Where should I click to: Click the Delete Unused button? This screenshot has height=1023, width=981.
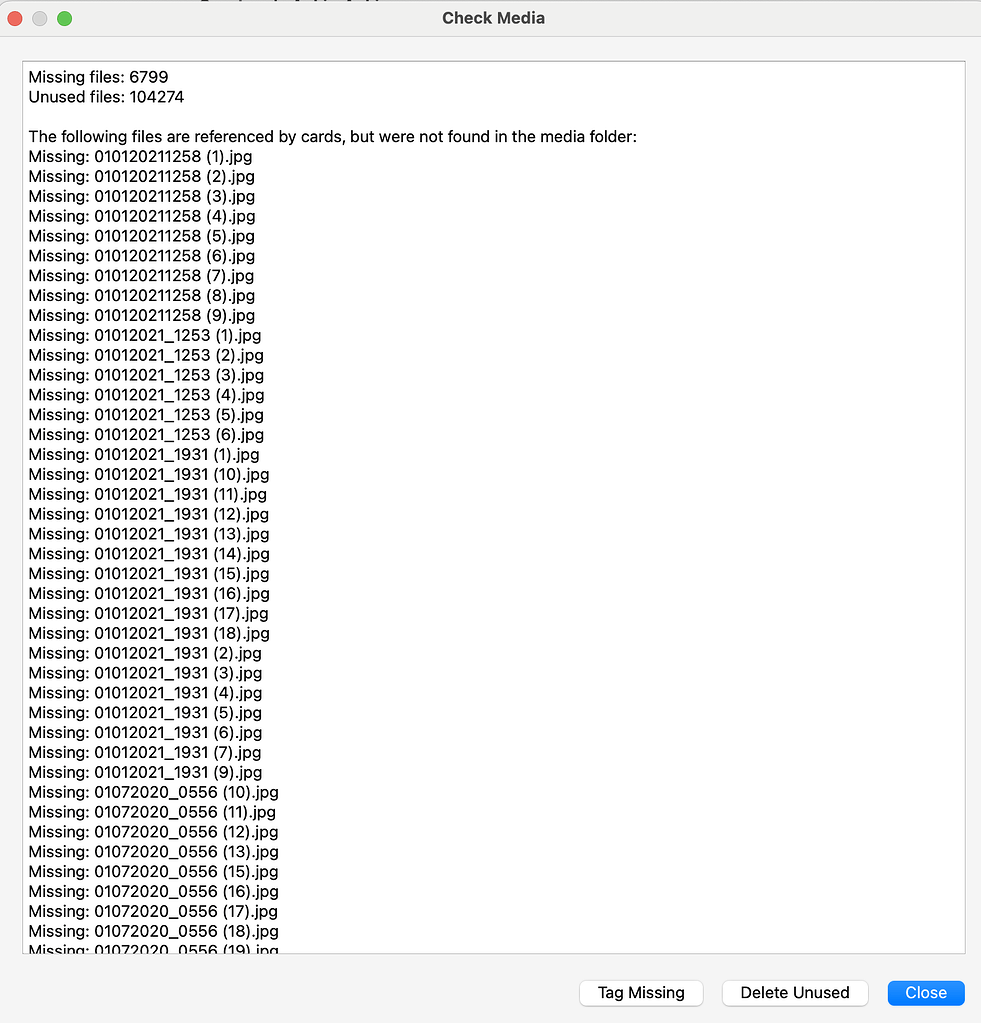(794, 992)
